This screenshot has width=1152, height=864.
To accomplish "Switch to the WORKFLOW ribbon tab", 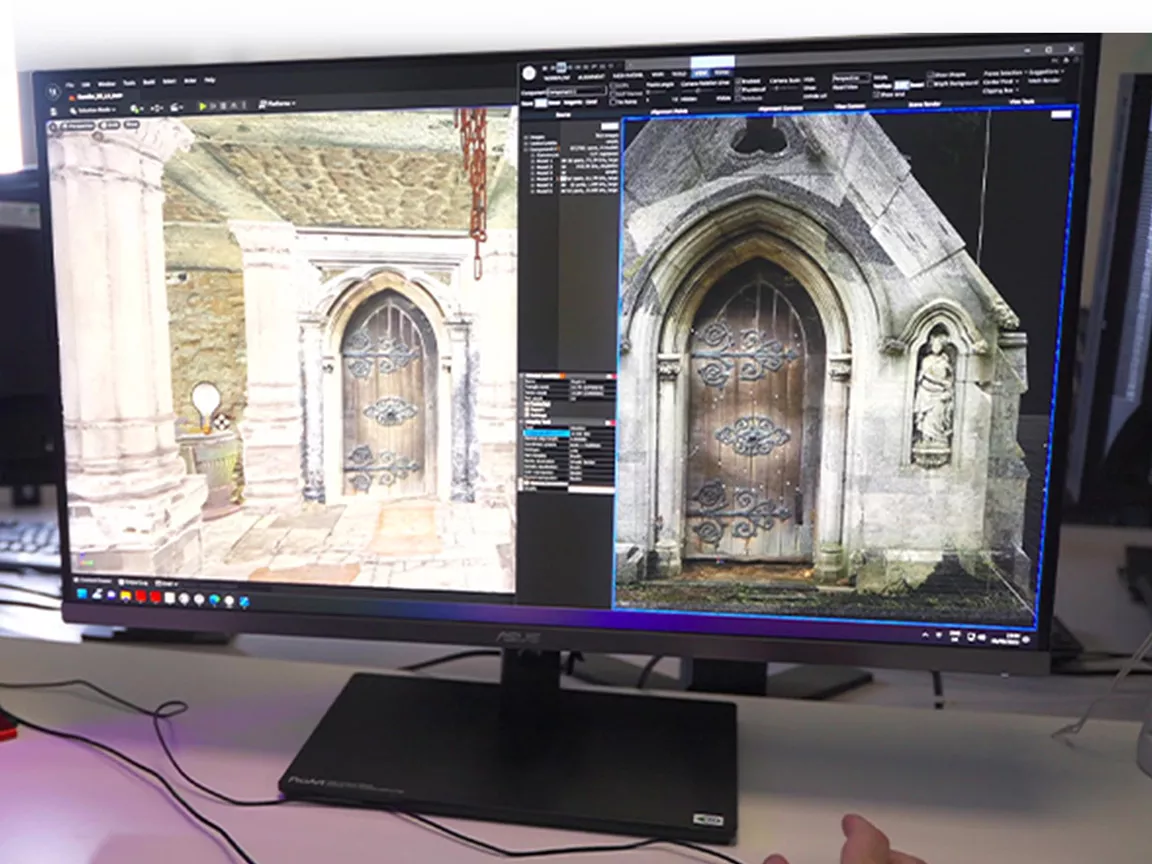I will tap(558, 77).
